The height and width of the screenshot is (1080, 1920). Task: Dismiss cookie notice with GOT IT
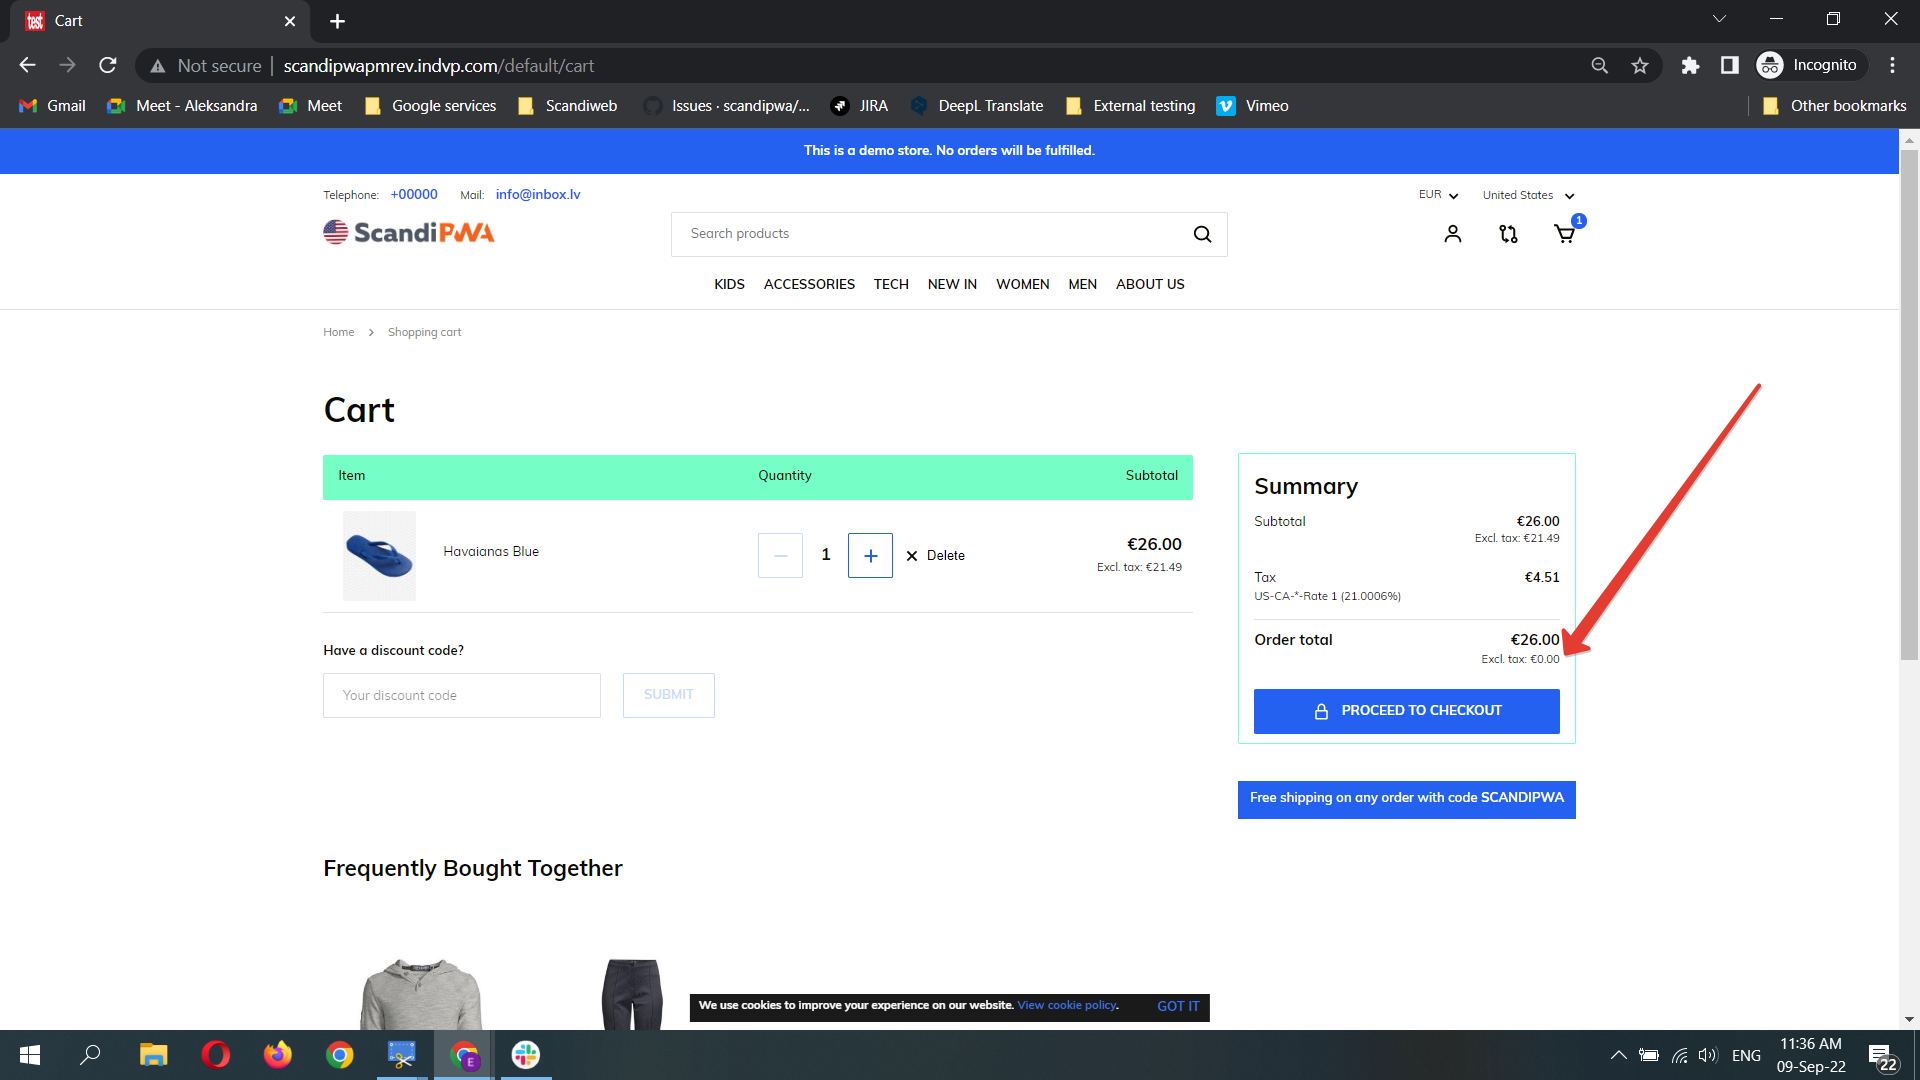pyautogui.click(x=1177, y=1006)
